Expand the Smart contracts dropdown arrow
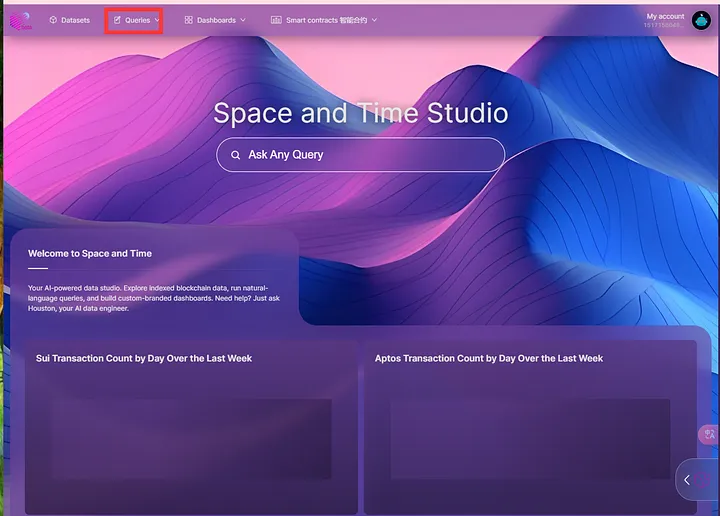Screen dimensions: 720x516 [374, 20]
